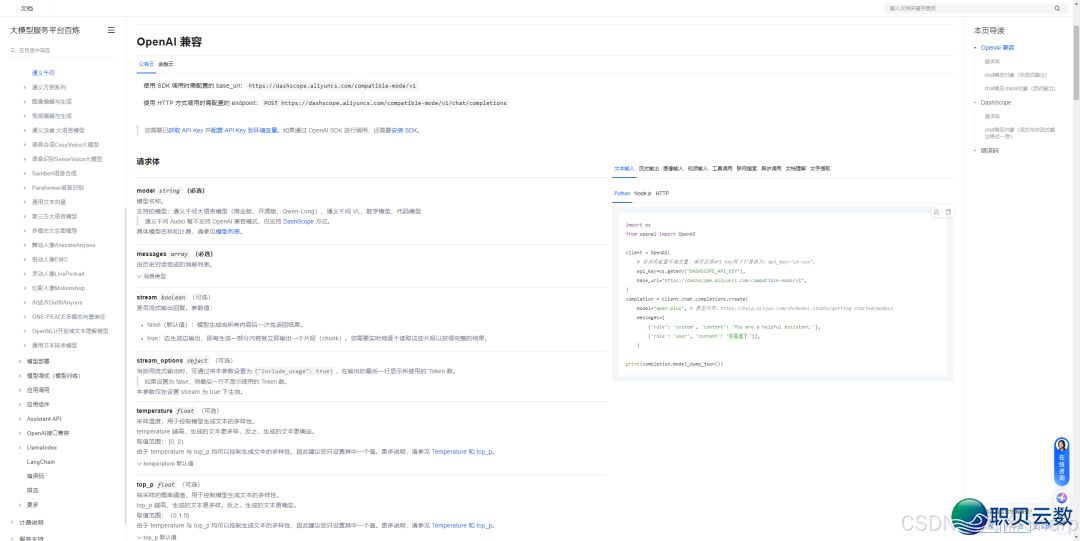The image size is (1080, 541).
Task: Switch code sample to Node.js tab
Action: [643, 194]
